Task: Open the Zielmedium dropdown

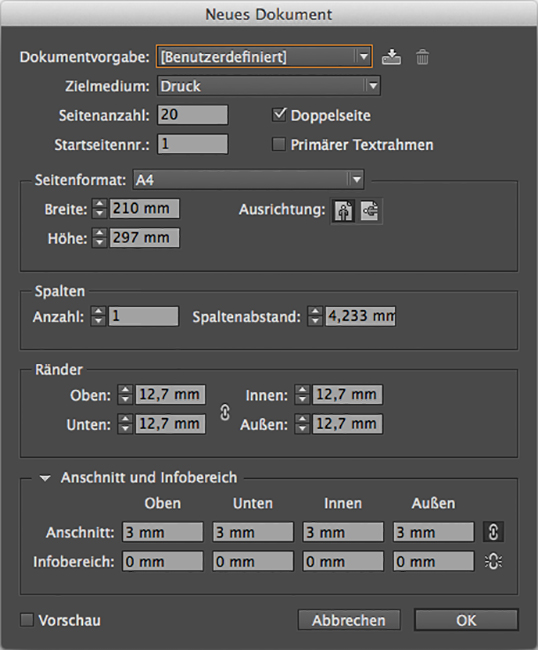Action: click(269, 86)
